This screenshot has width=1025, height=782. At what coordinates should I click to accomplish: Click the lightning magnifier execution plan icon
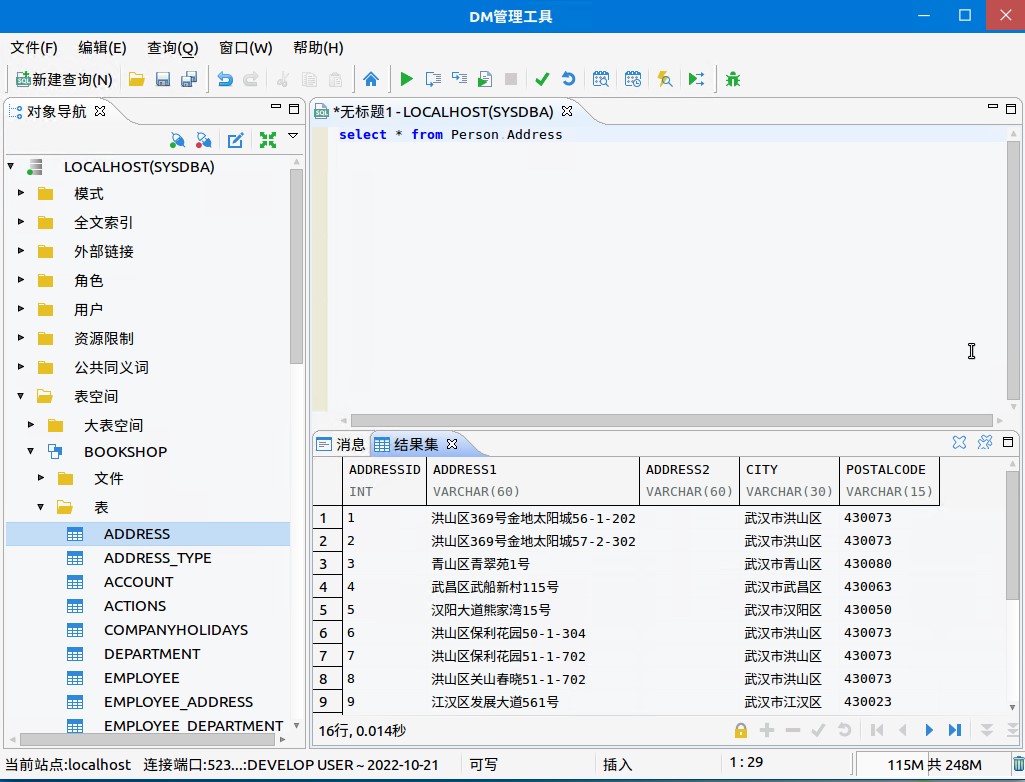(665, 80)
